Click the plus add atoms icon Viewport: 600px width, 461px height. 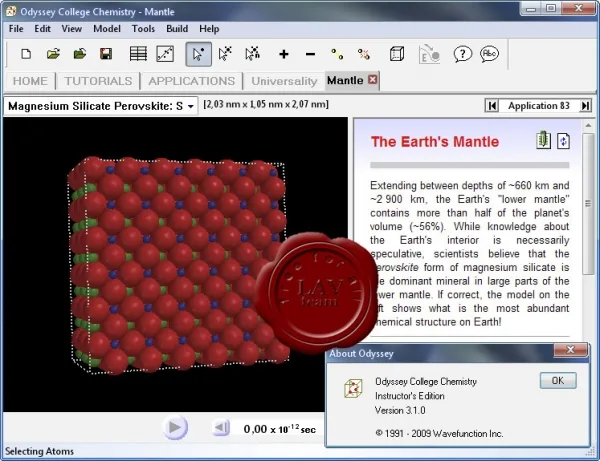(x=284, y=54)
